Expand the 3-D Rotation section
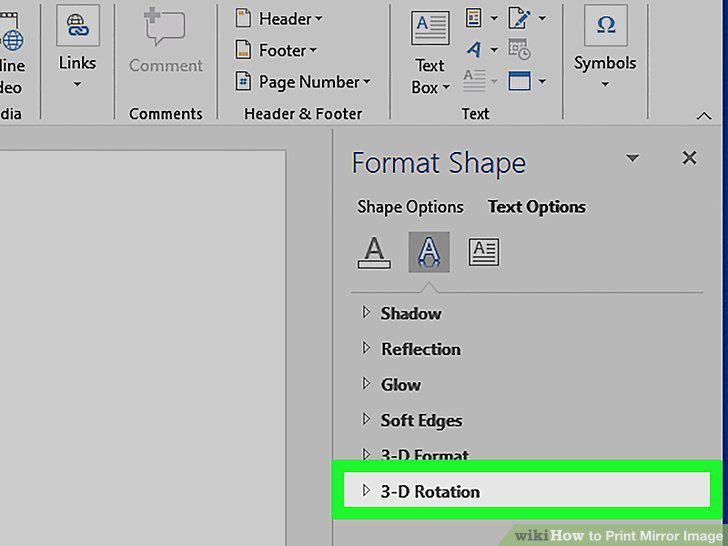 pyautogui.click(x=526, y=491)
